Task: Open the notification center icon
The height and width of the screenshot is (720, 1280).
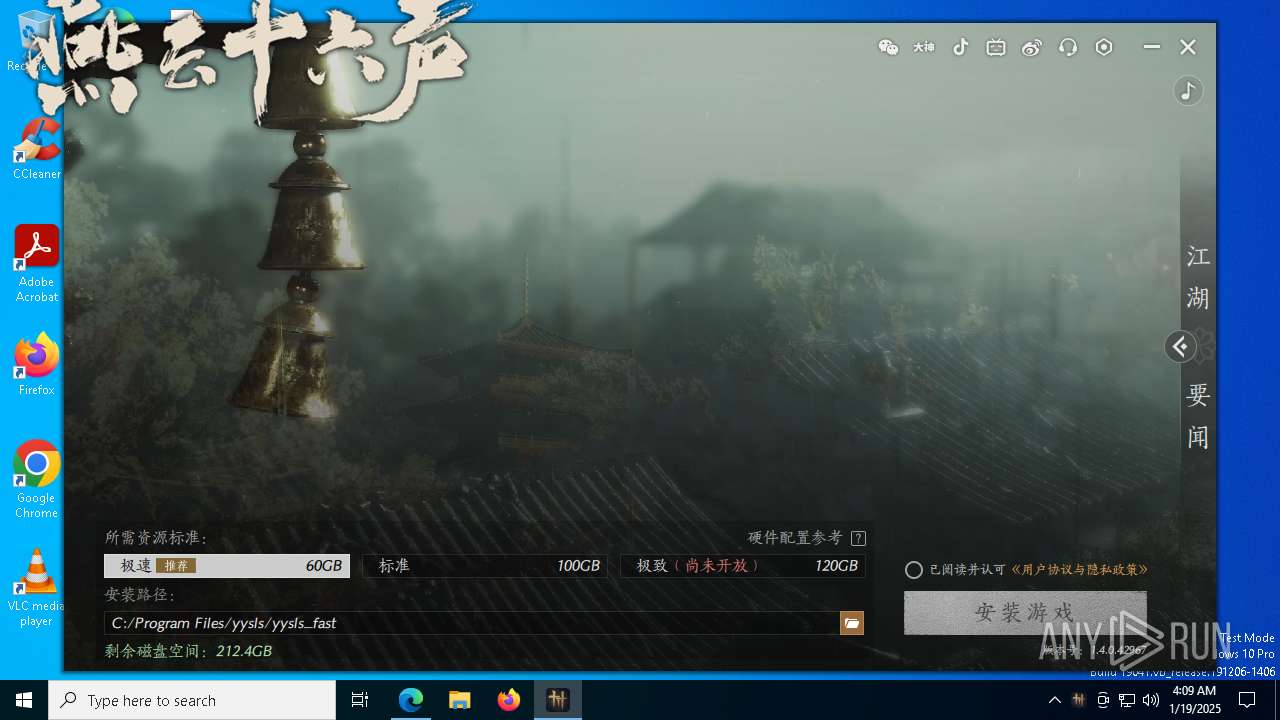Action: click(1247, 700)
